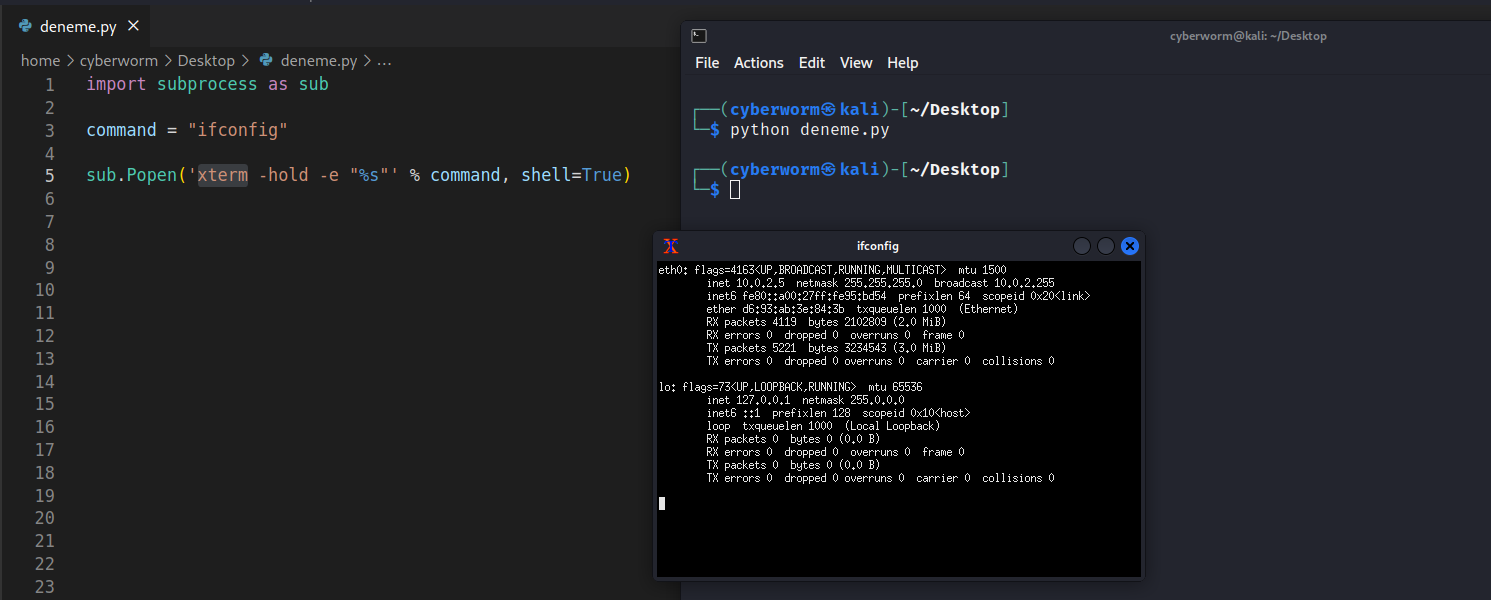1491x600 pixels.
Task: Open the terminal File menu
Action: coord(707,63)
